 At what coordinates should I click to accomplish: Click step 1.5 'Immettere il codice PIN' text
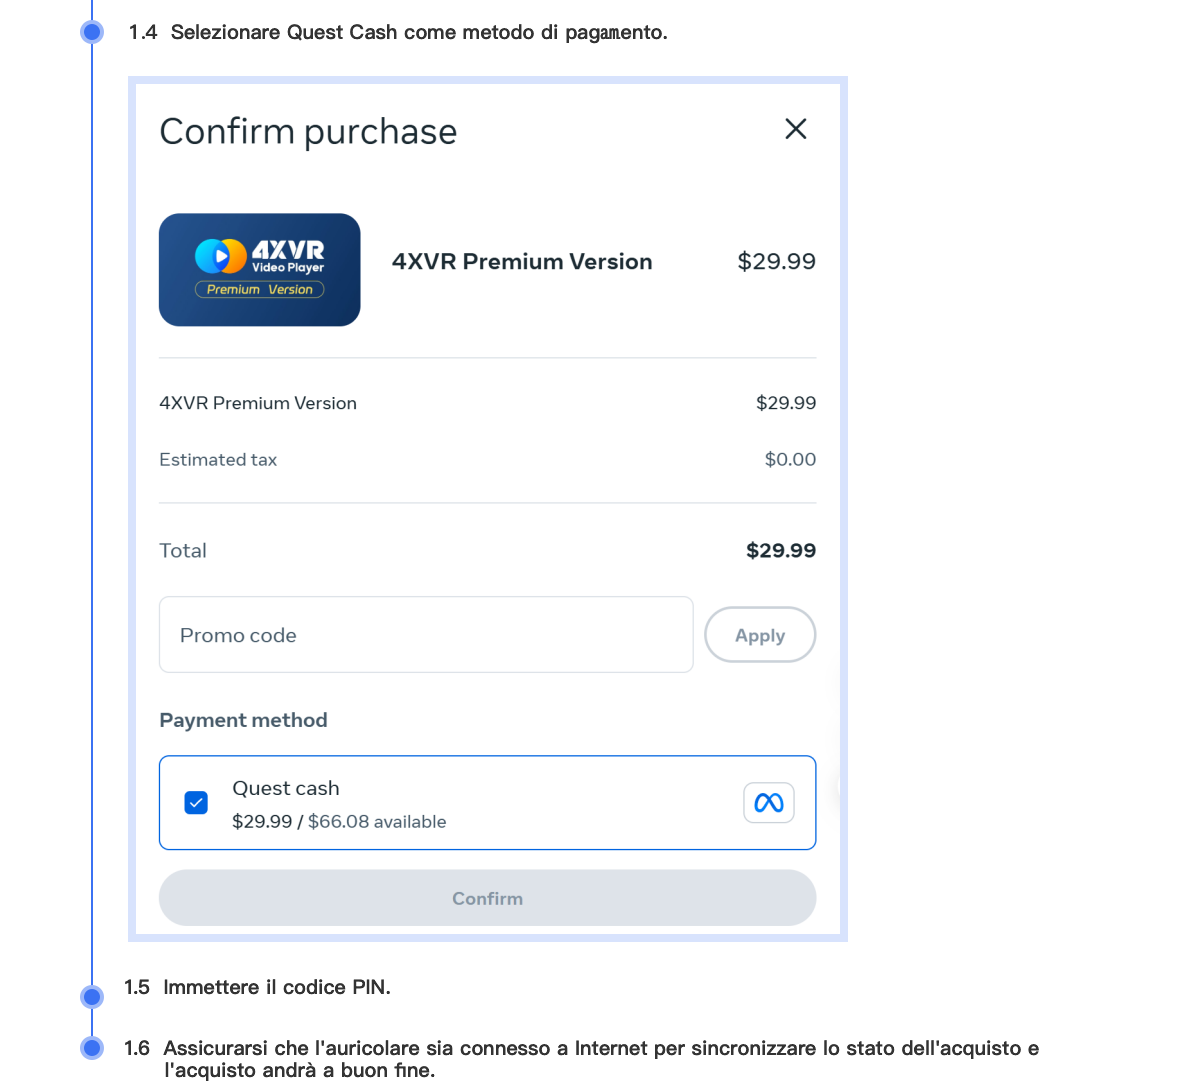tap(257, 988)
